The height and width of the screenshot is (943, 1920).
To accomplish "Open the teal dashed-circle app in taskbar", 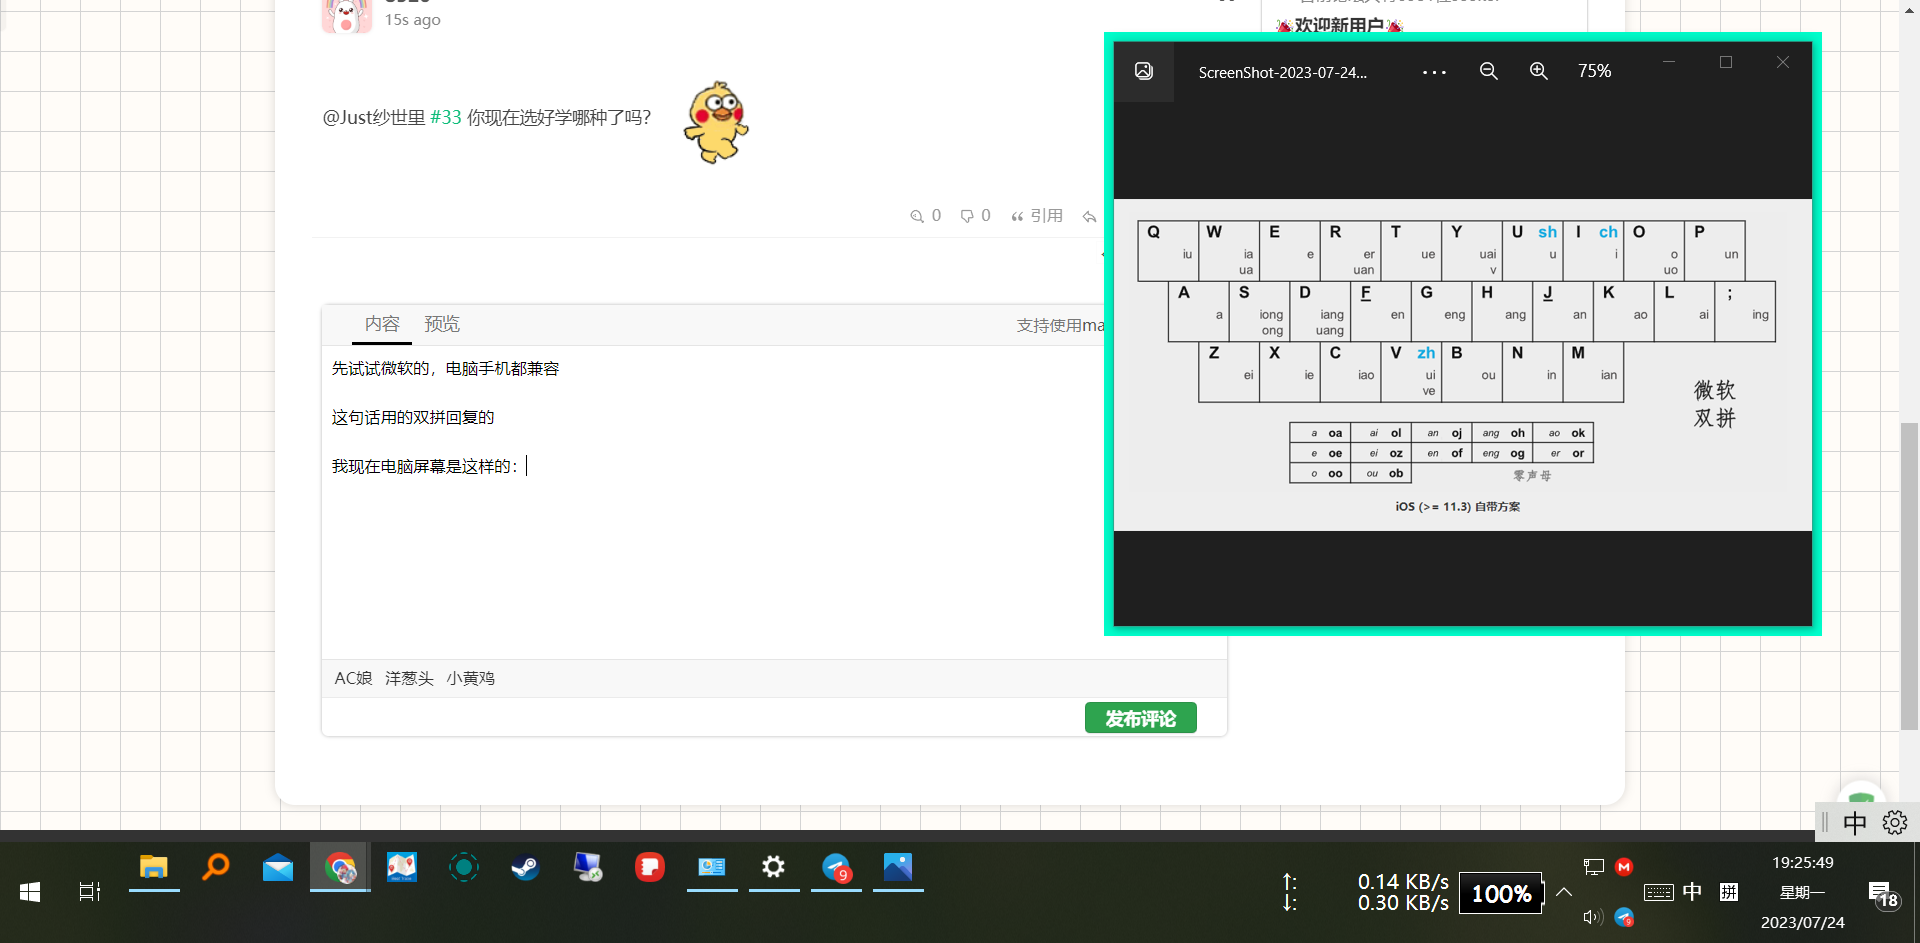I will (x=464, y=867).
